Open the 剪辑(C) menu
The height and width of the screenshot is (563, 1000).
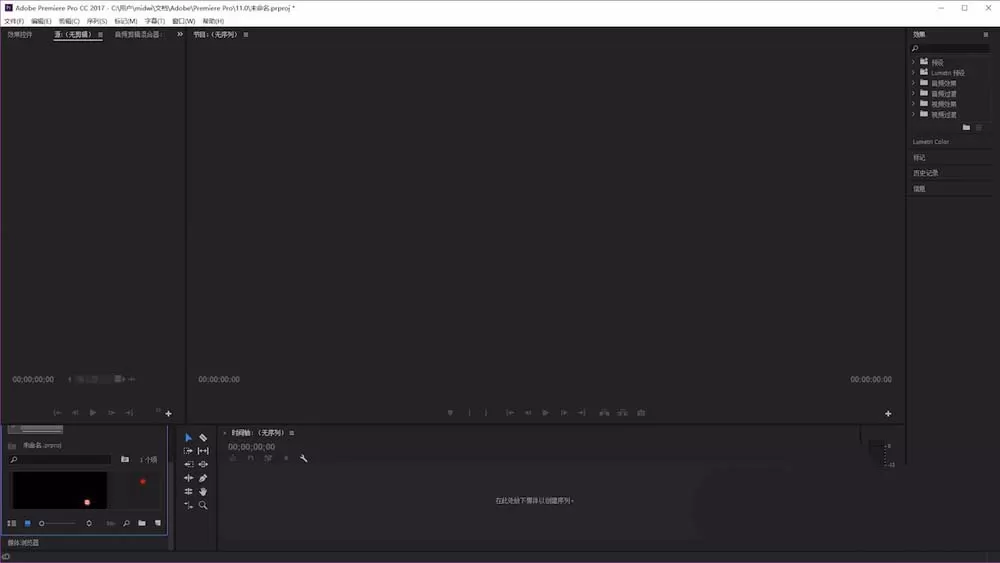(x=70, y=21)
